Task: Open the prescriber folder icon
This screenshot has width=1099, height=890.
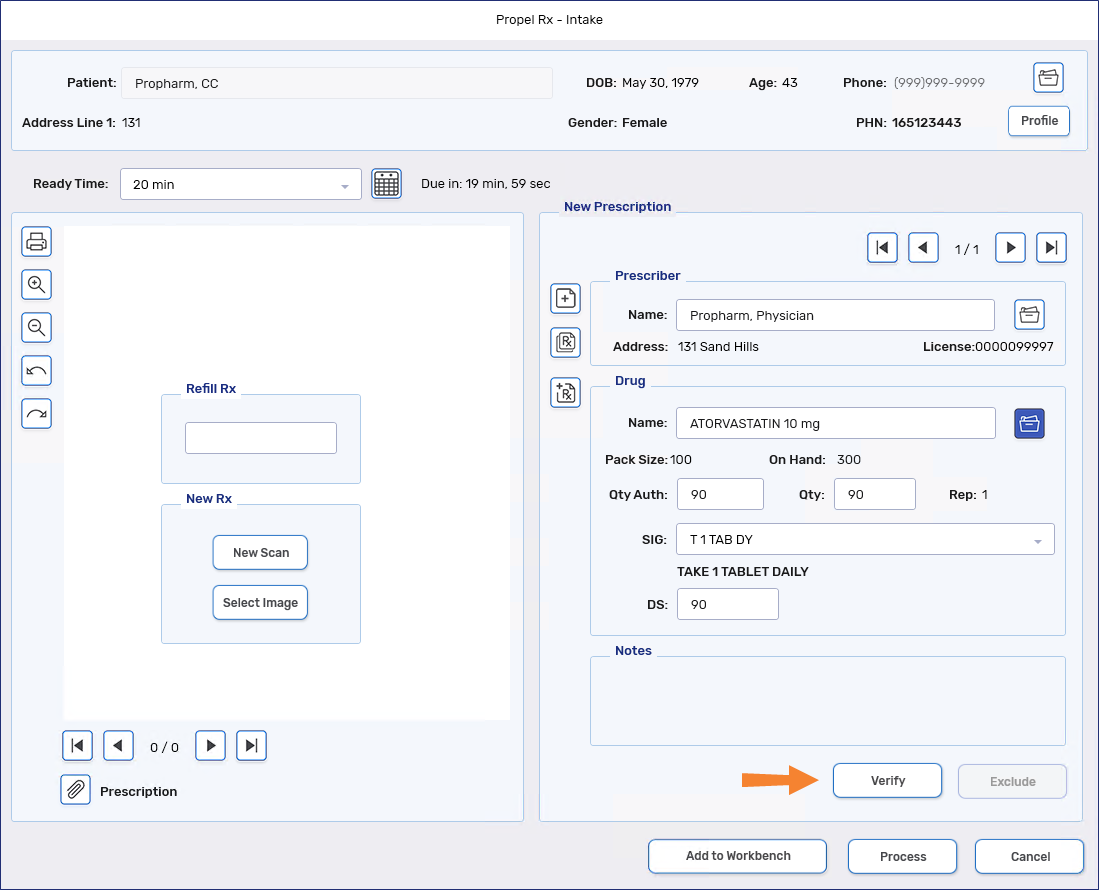Action: pos(1029,315)
